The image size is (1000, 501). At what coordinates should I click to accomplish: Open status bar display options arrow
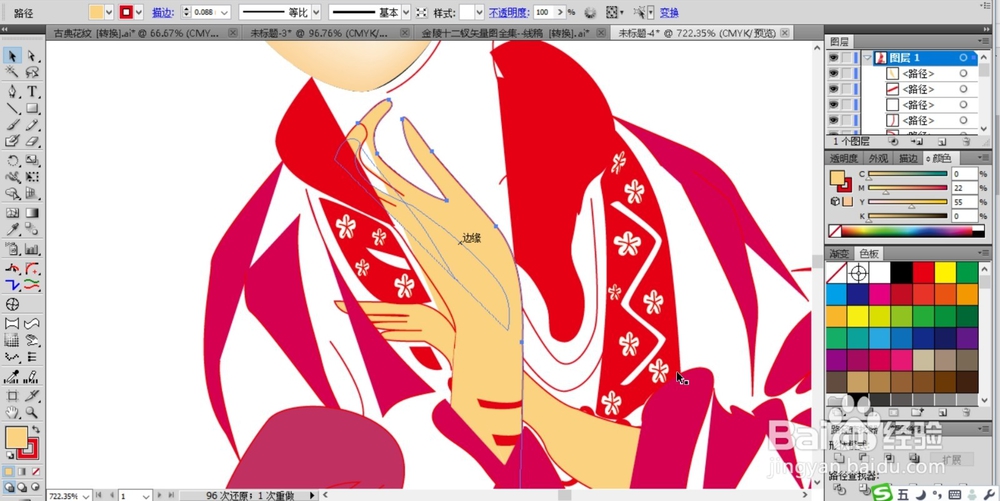click(312, 495)
